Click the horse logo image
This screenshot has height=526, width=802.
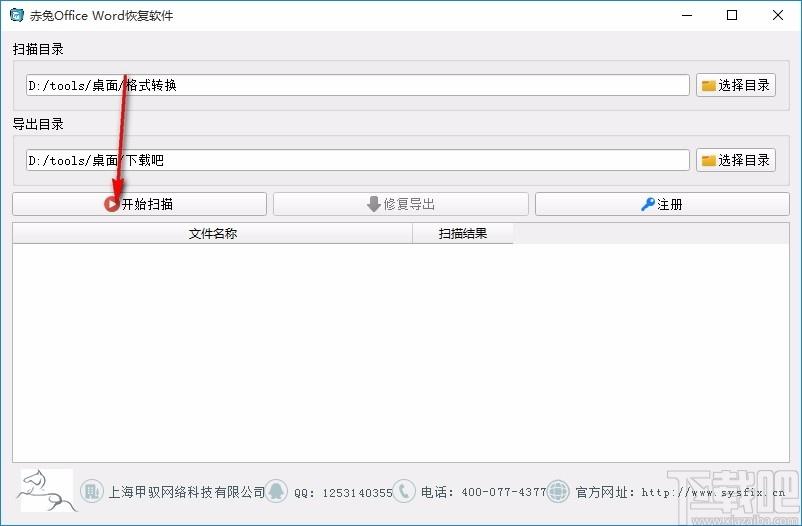[47, 490]
